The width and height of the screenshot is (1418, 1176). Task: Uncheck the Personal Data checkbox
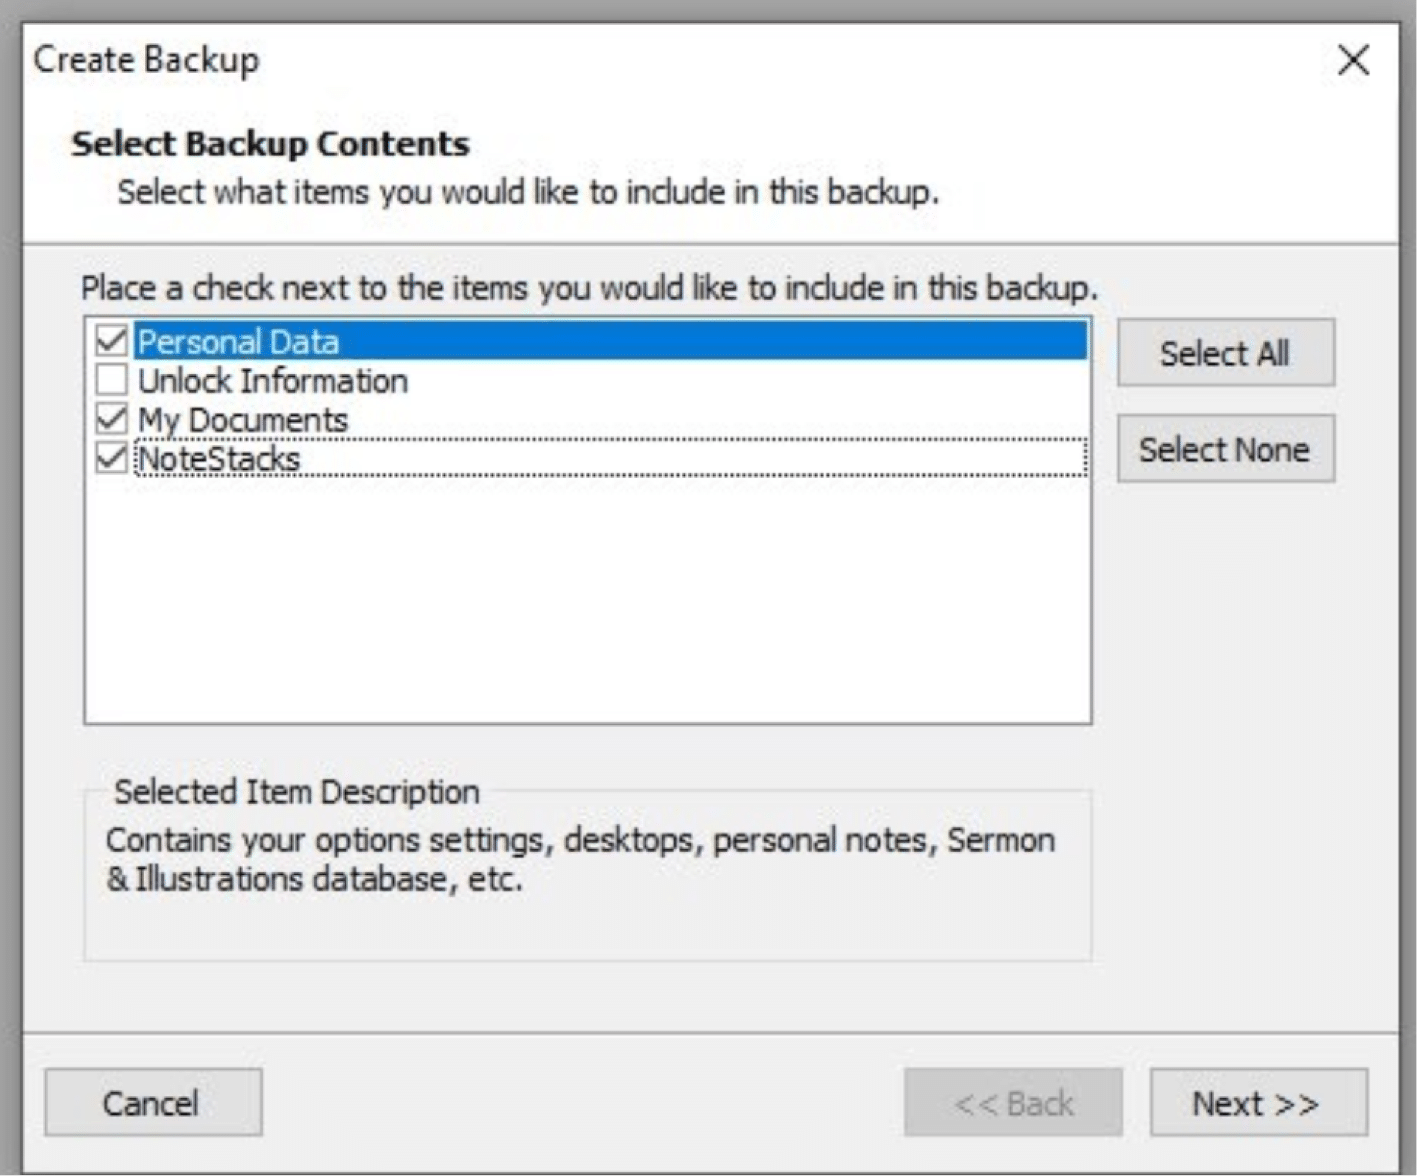pyautogui.click(x=111, y=341)
